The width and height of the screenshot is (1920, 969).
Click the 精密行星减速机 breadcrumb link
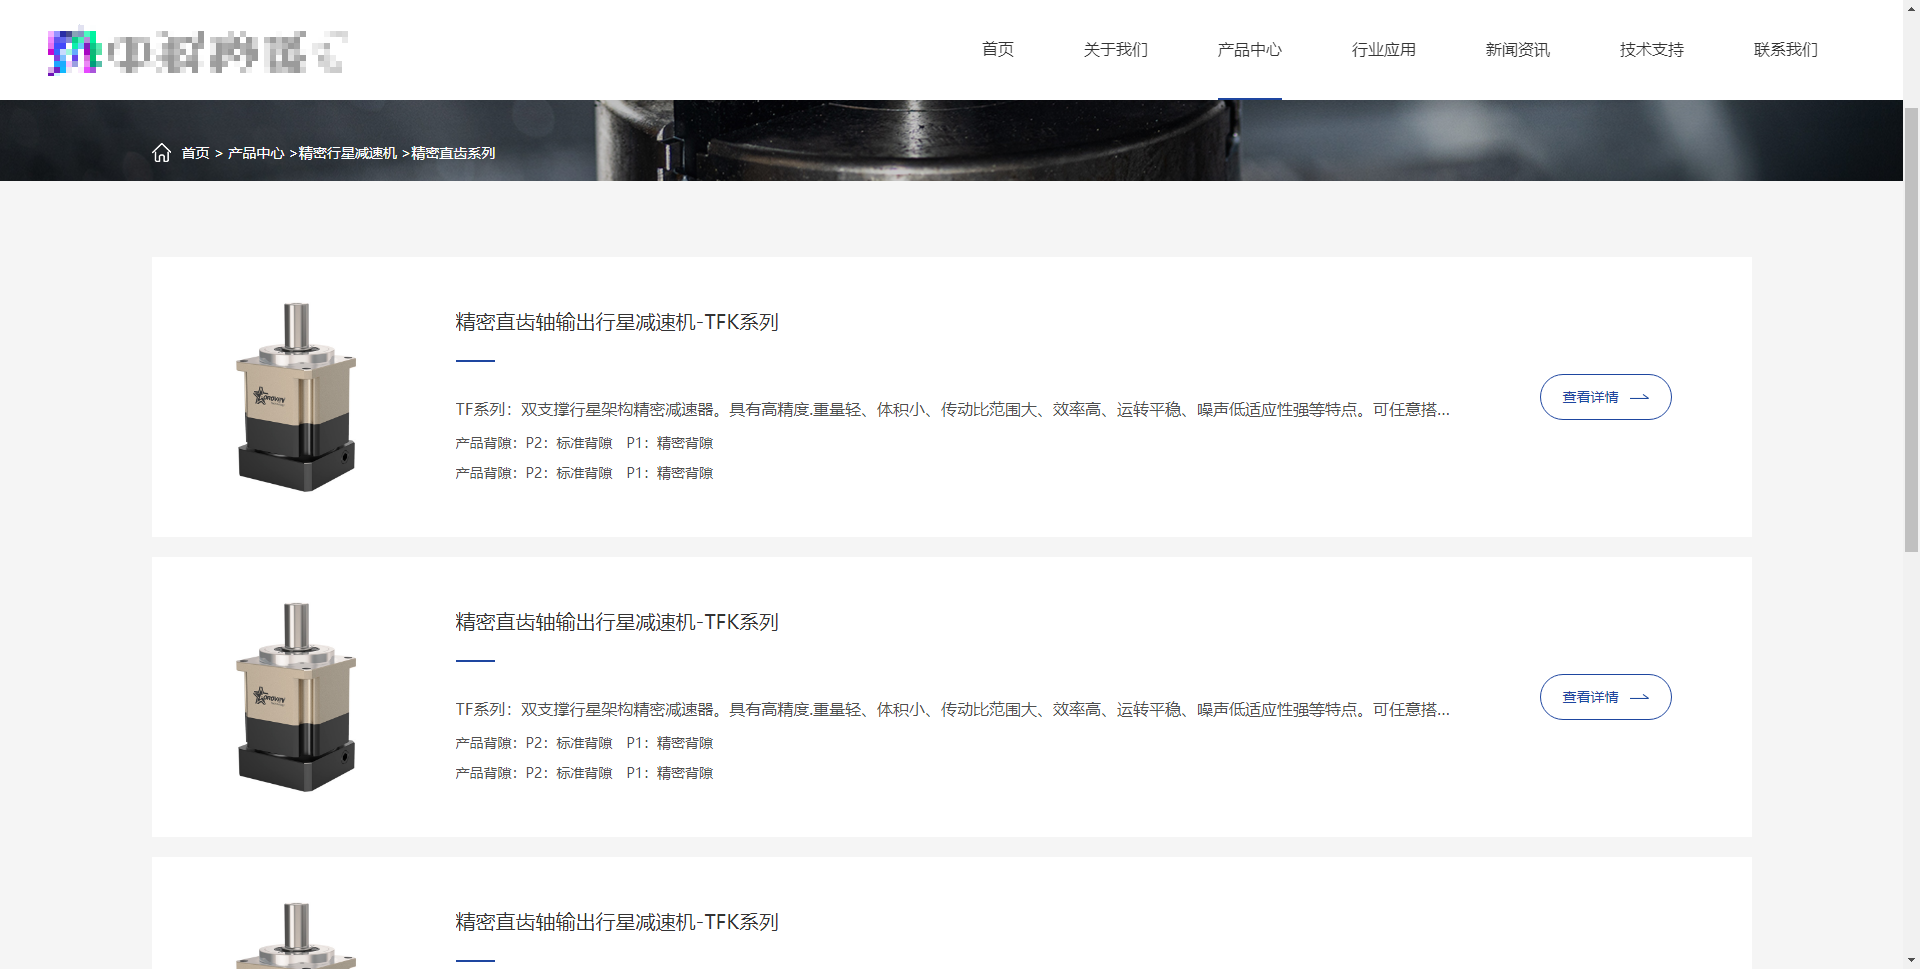click(x=348, y=153)
